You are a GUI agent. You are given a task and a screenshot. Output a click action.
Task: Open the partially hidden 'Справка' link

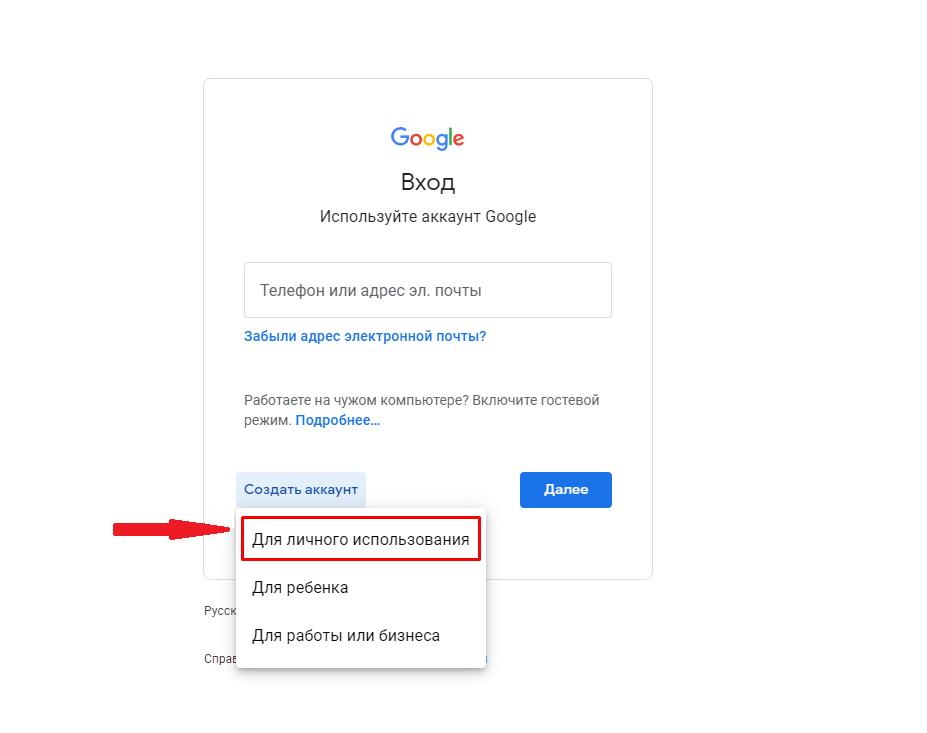[x=219, y=659]
